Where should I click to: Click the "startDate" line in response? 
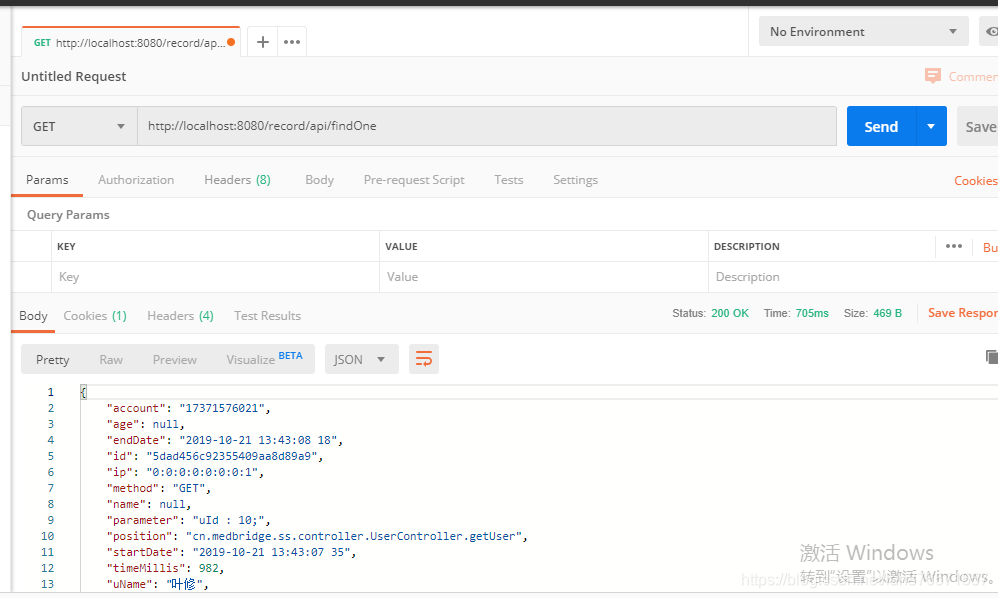(231, 552)
